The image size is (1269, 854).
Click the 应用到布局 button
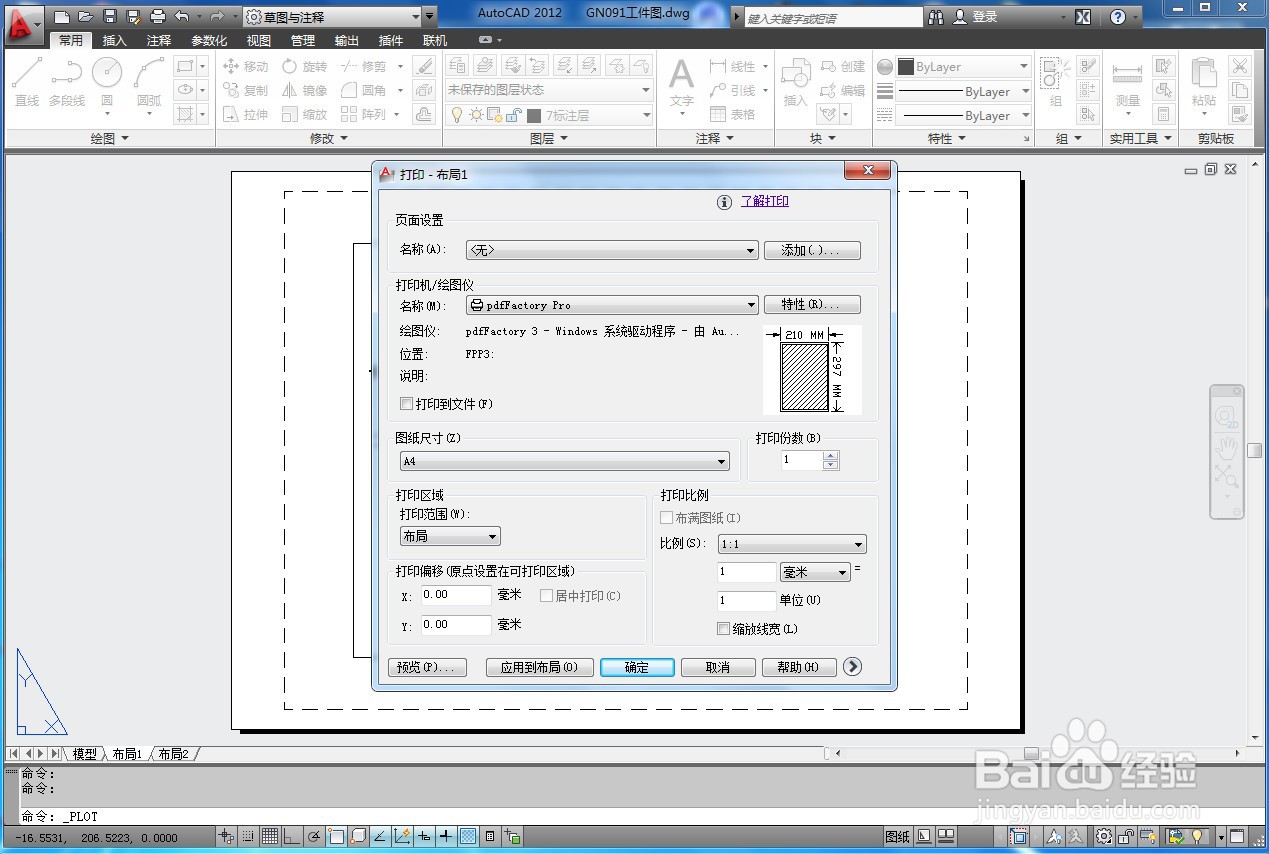click(x=540, y=667)
